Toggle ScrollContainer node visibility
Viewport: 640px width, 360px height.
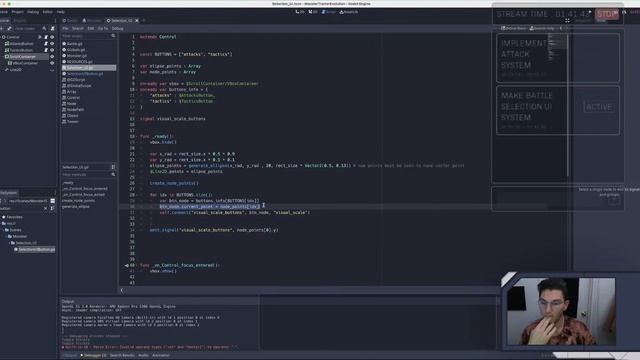[52, 57]
